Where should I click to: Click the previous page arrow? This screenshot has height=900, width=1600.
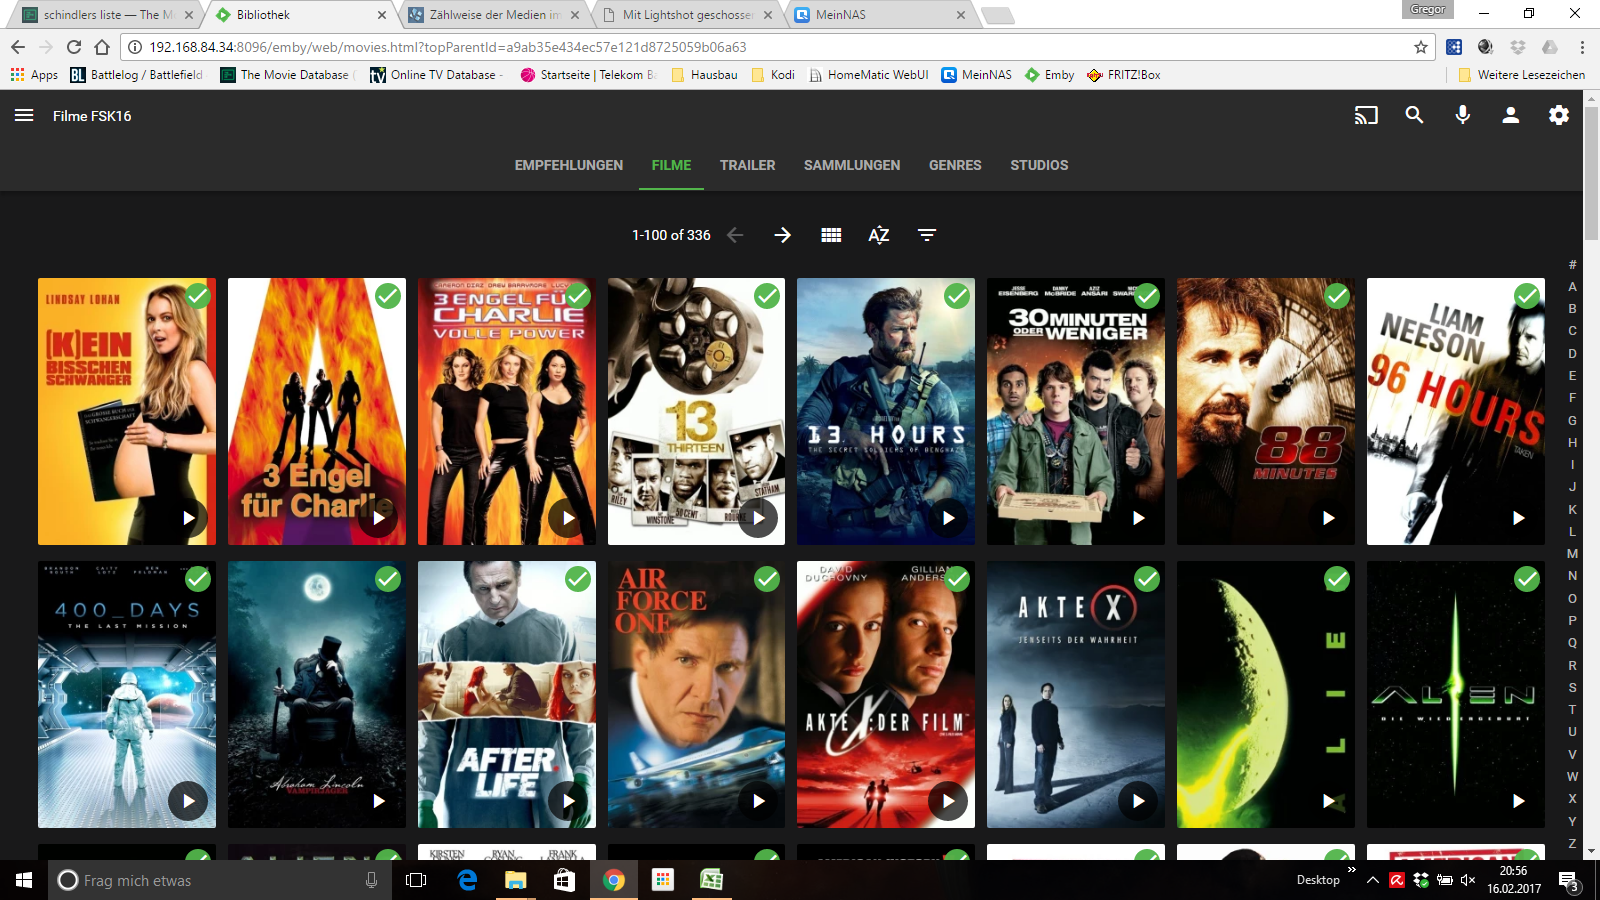[x=735, y=235]
